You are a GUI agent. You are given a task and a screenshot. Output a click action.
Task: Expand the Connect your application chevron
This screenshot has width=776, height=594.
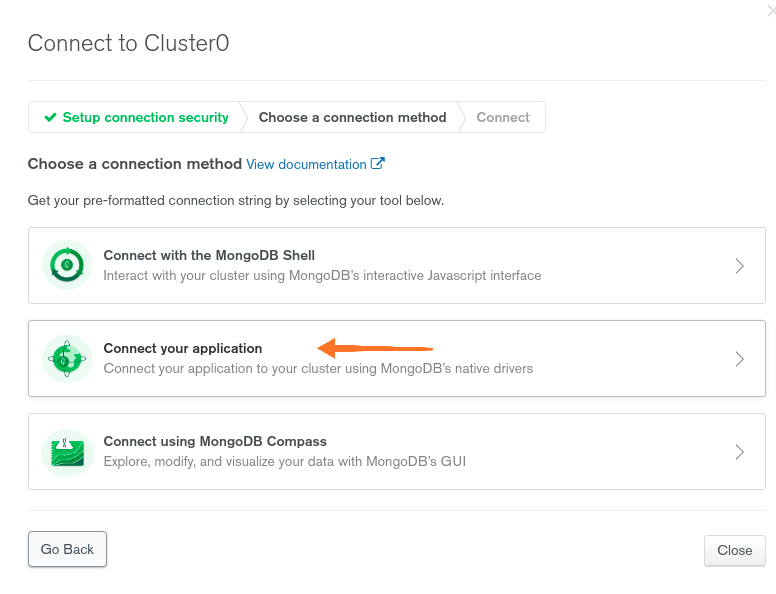[739, 359]
